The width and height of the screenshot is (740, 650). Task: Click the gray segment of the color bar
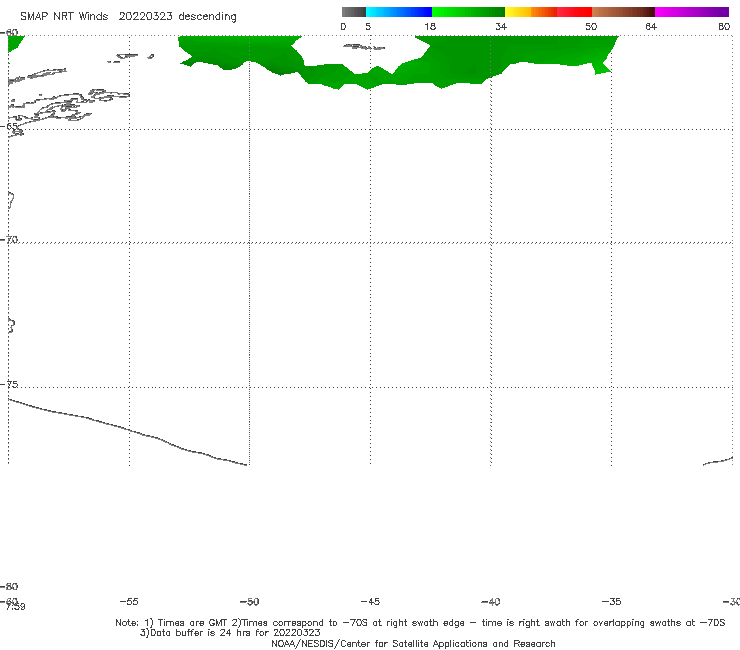pos(354,12)
